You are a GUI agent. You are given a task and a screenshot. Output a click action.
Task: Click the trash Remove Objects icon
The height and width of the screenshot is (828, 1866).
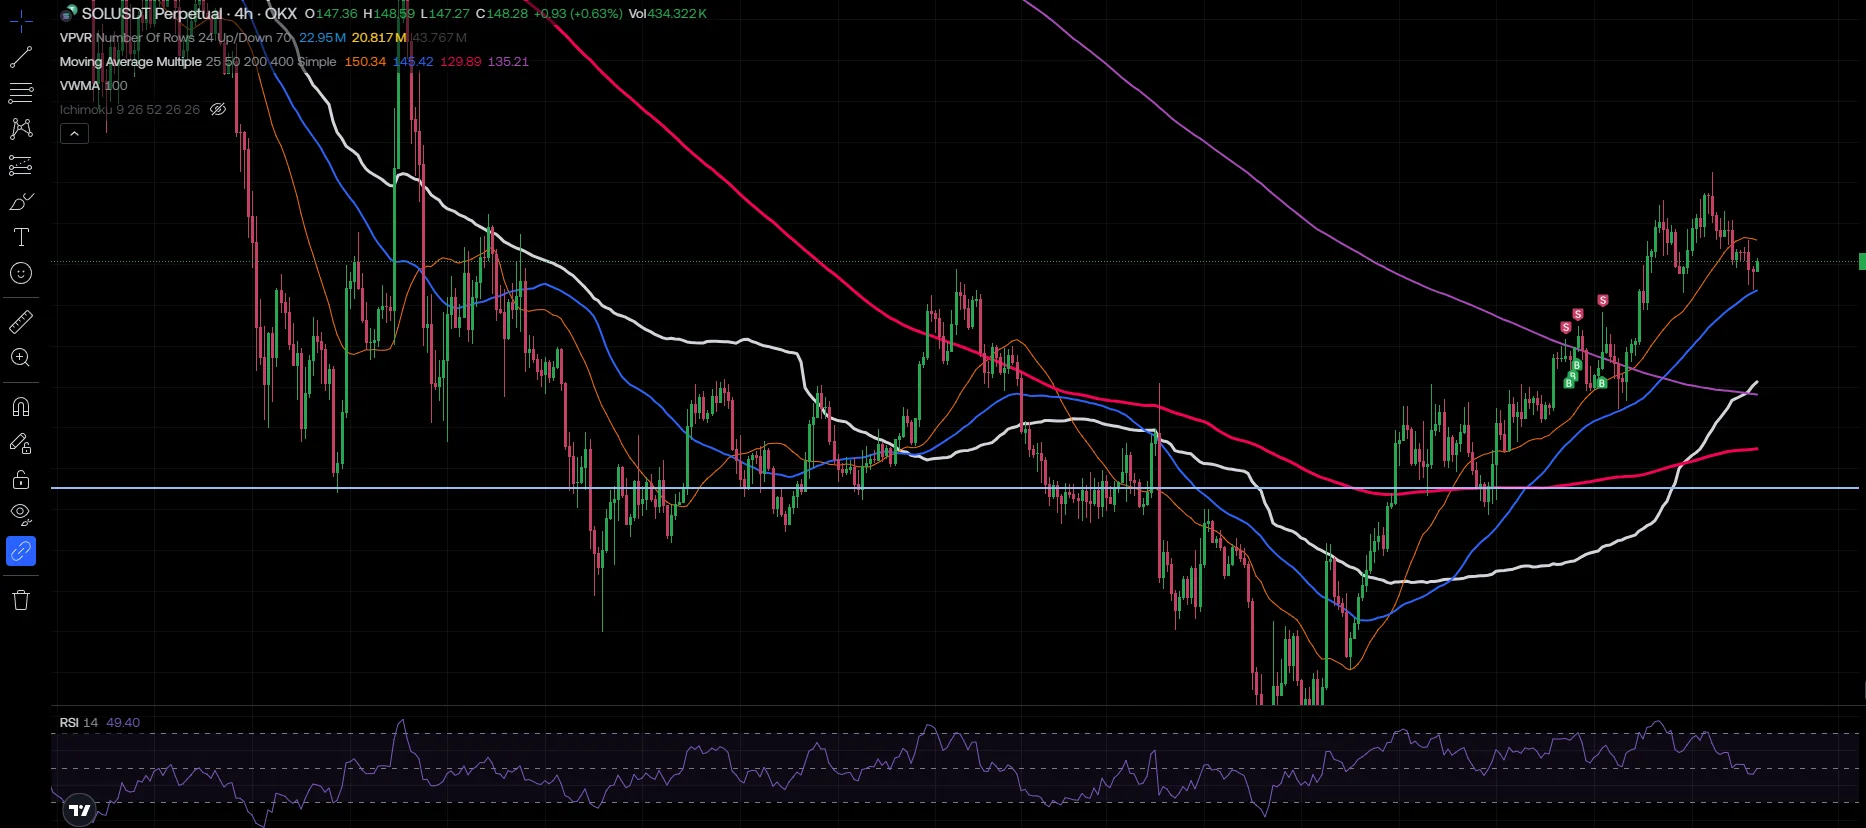tap(21, 600)
